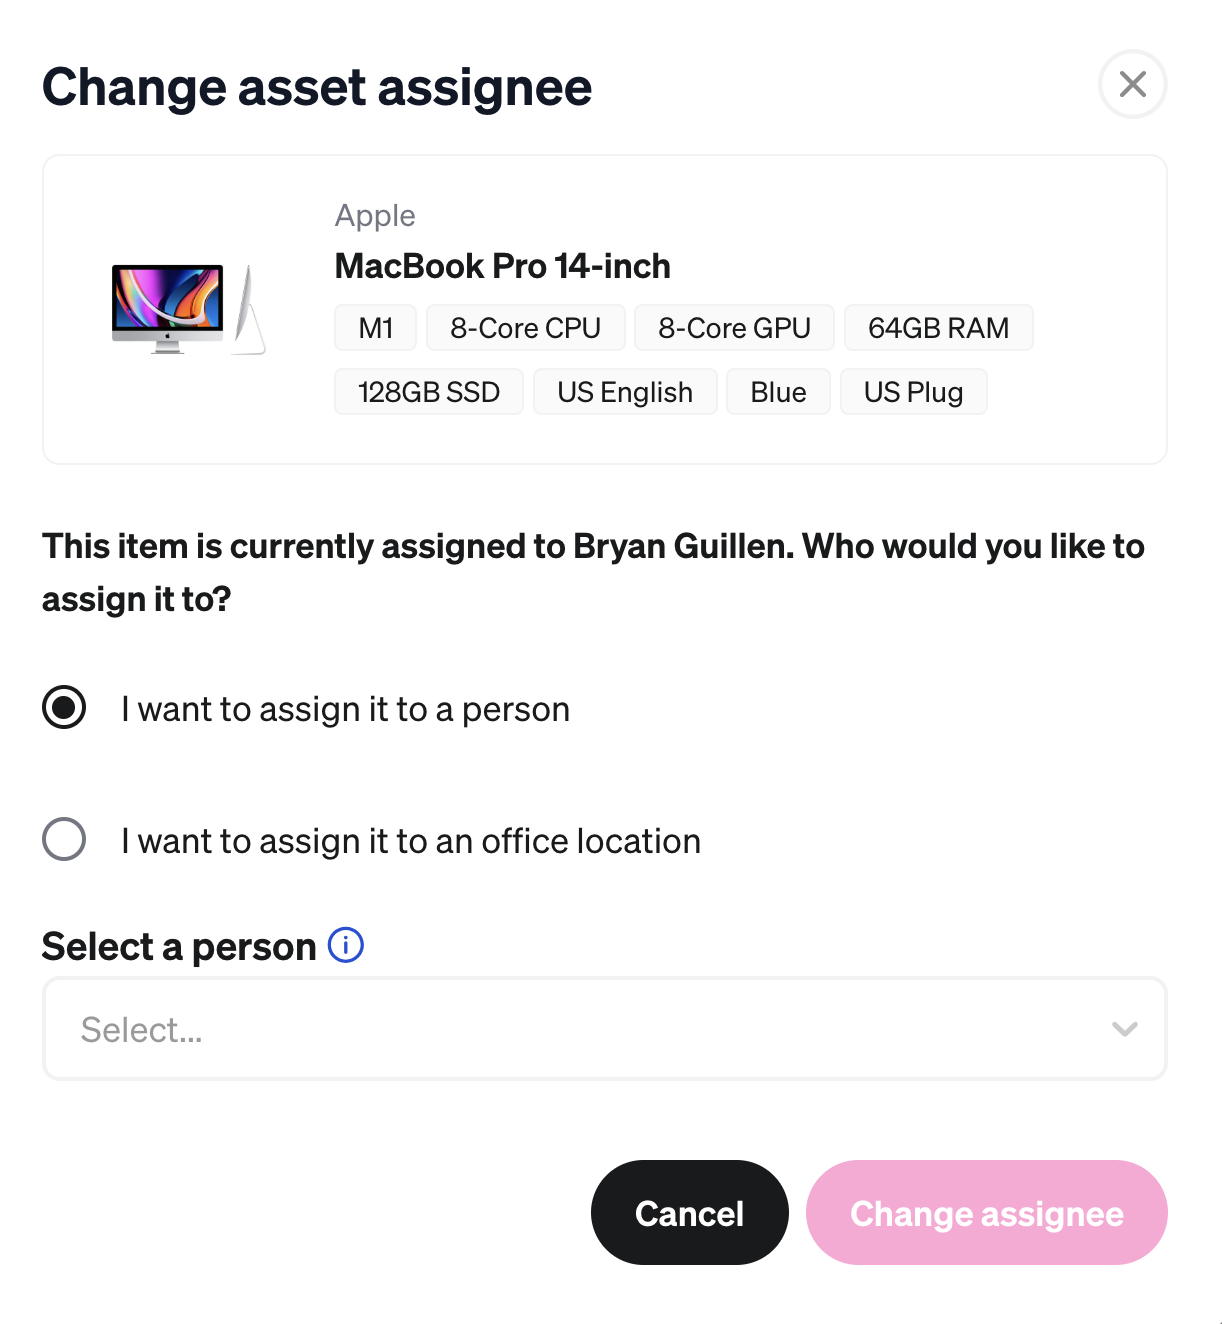Click the Apple brand label

tap(375, 216)
